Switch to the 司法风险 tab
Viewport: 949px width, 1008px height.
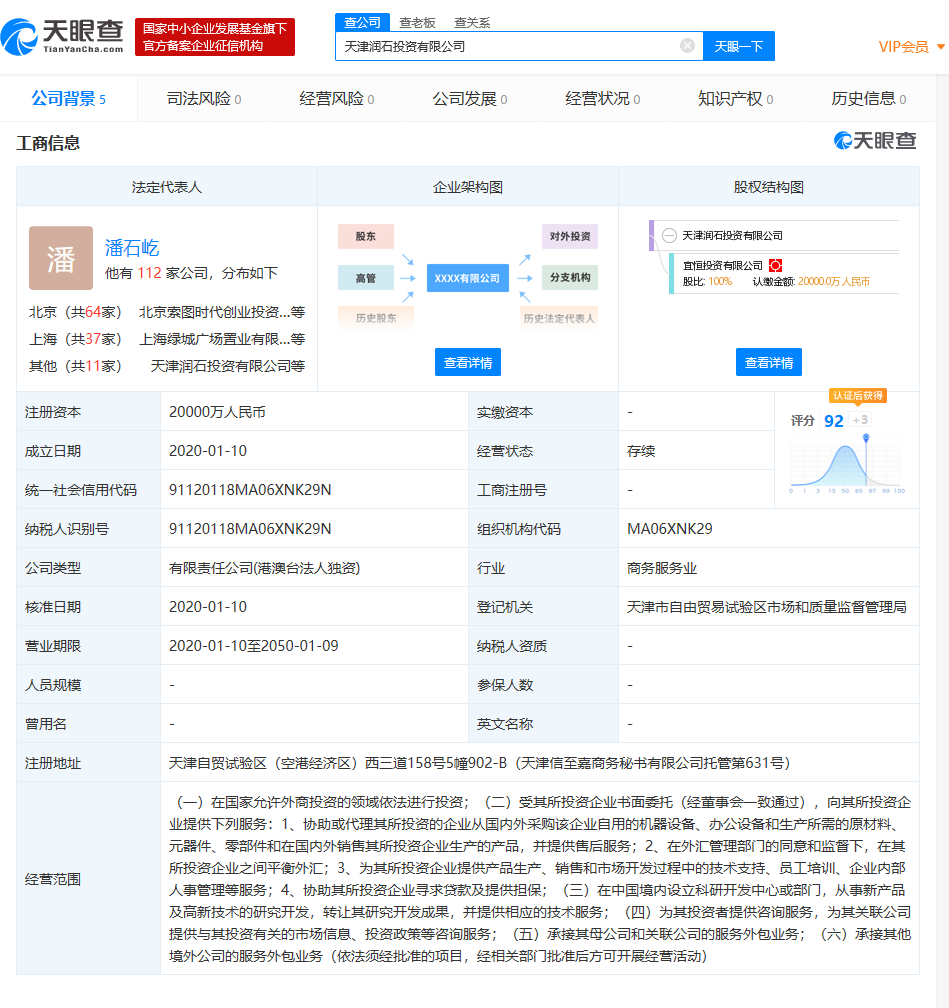point(195,98)
